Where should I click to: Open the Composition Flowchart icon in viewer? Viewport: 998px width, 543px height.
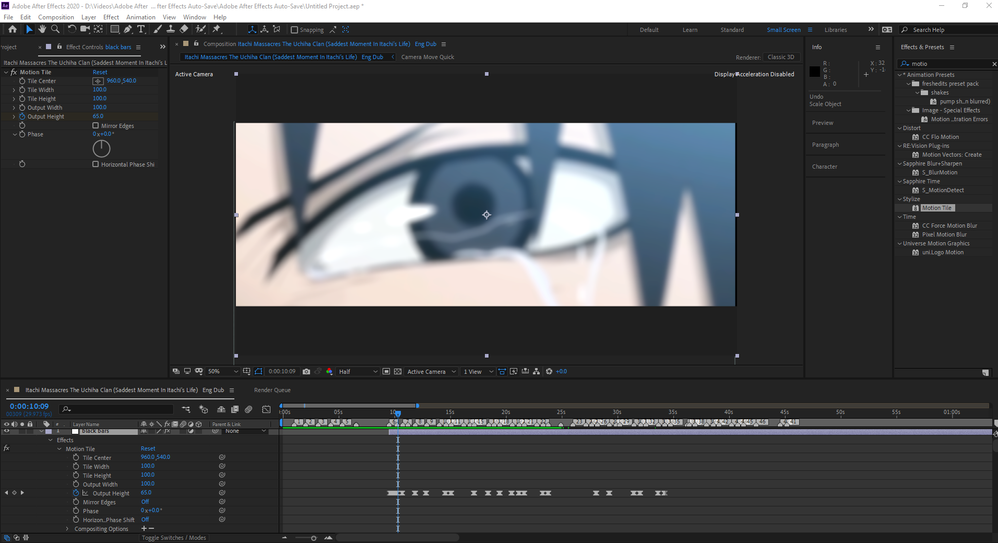(x=537, y=371)
